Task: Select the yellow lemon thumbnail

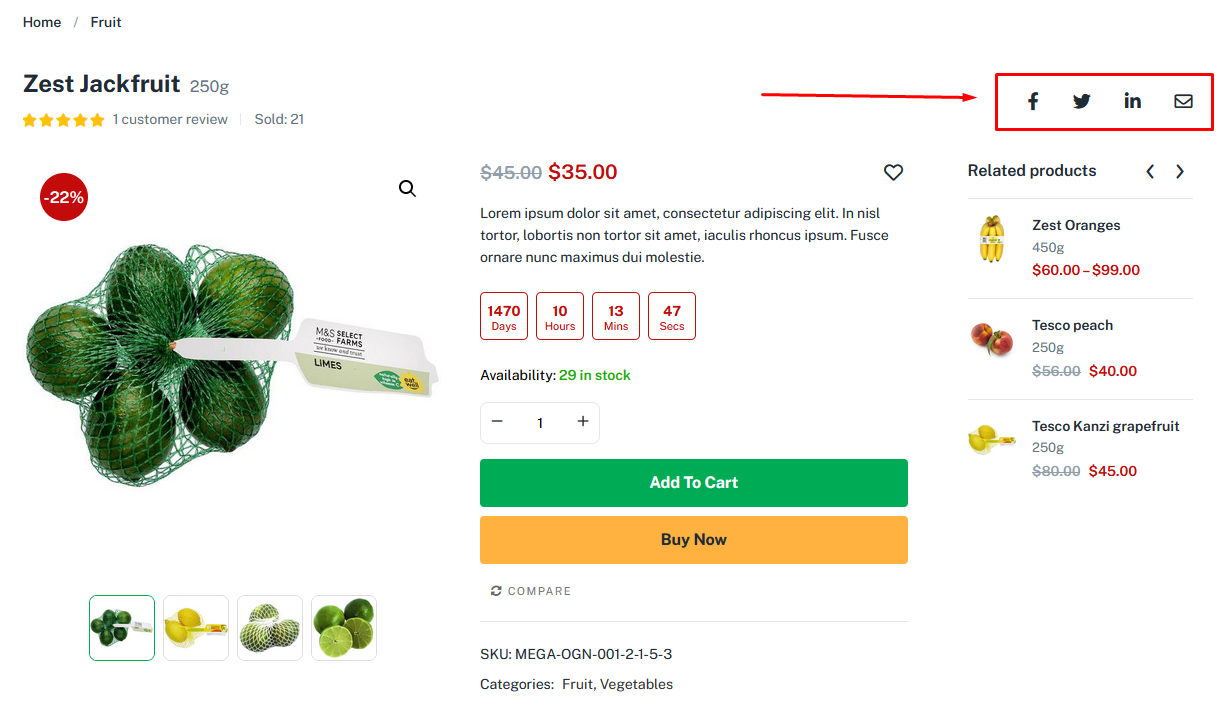Action: (x=196, y=628)
